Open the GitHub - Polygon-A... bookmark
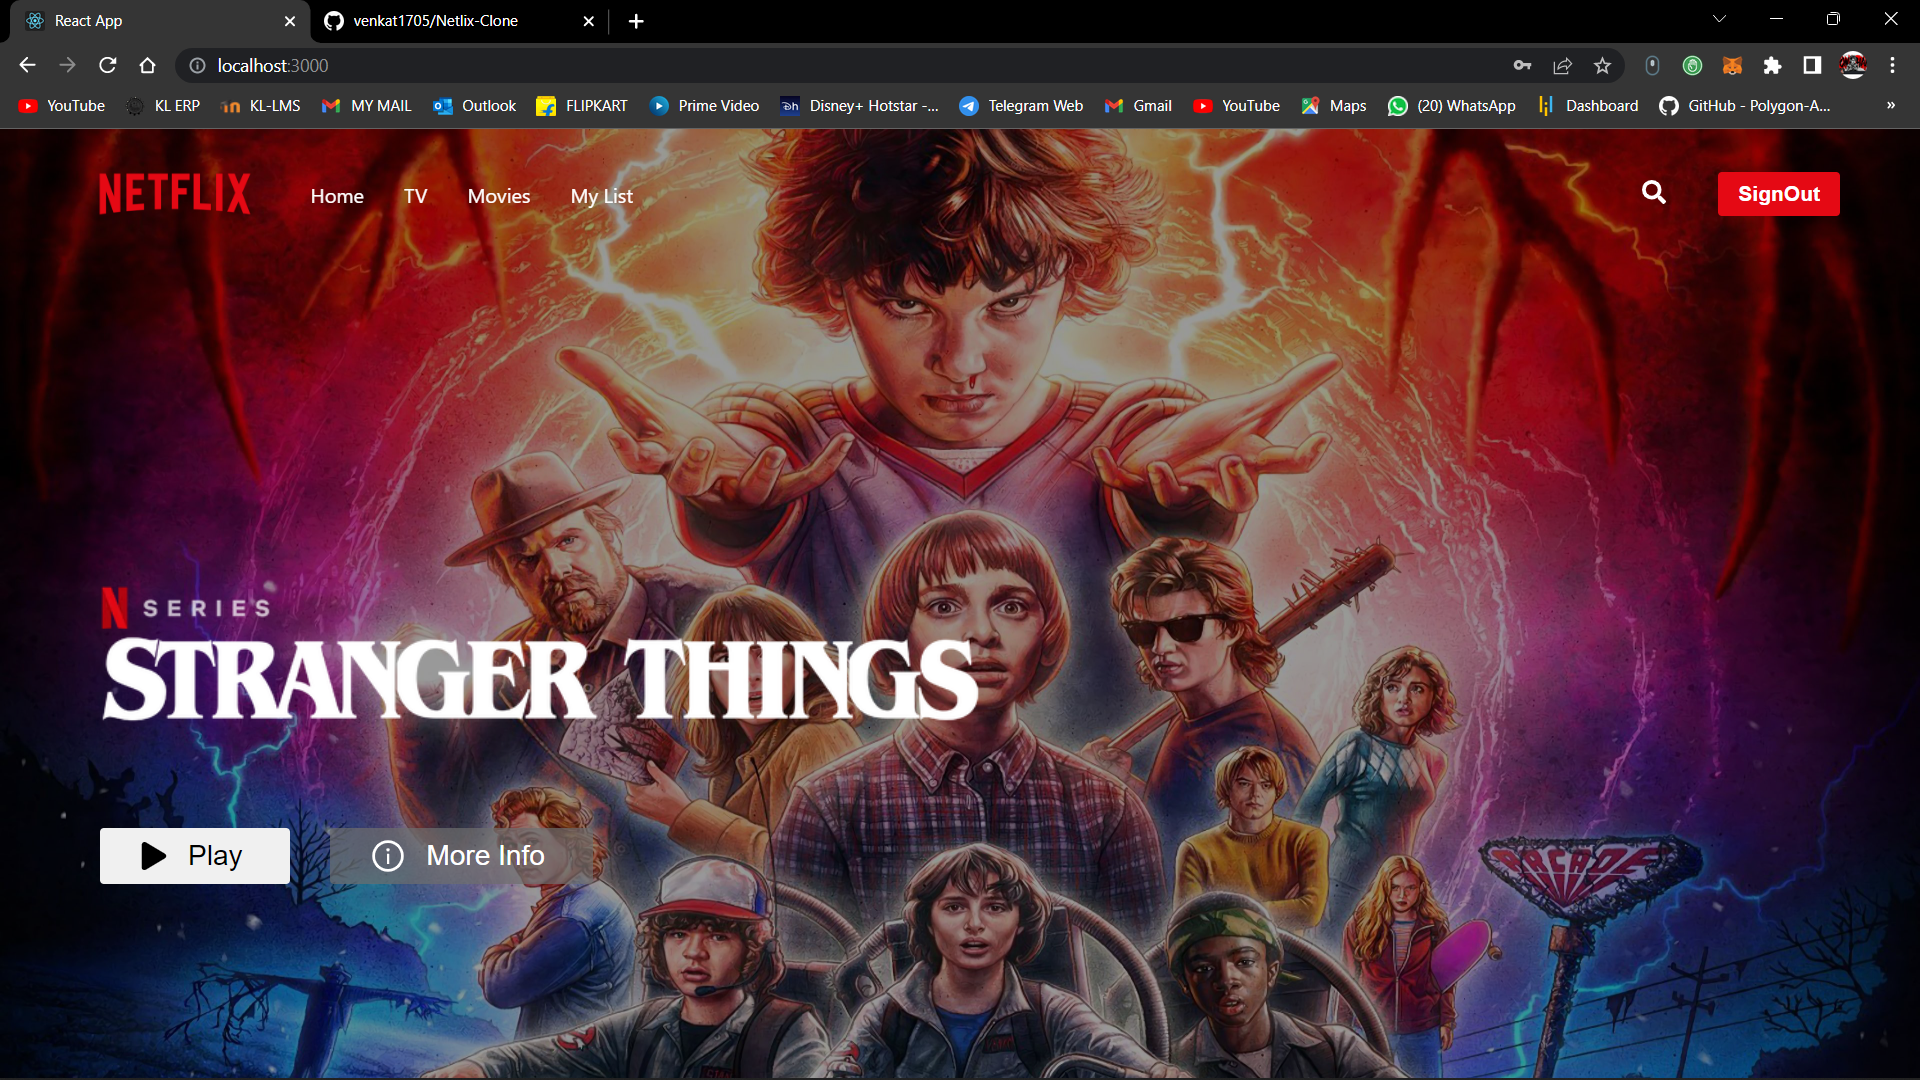This screenshot has height=1080, width=1920. click(1745, 106)
